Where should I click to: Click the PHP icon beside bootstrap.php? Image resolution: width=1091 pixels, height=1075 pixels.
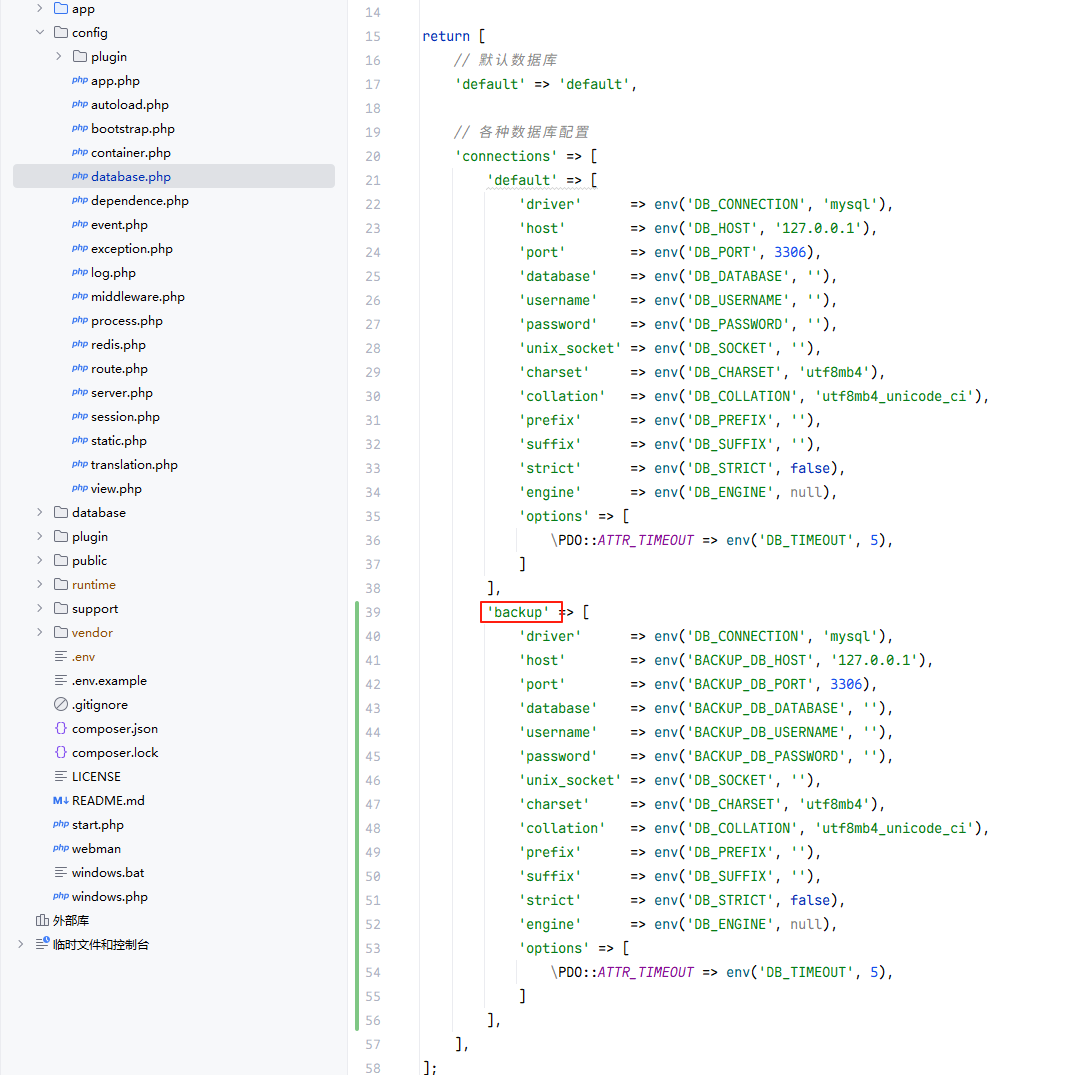pyautogui.click(x=80, y=129)
